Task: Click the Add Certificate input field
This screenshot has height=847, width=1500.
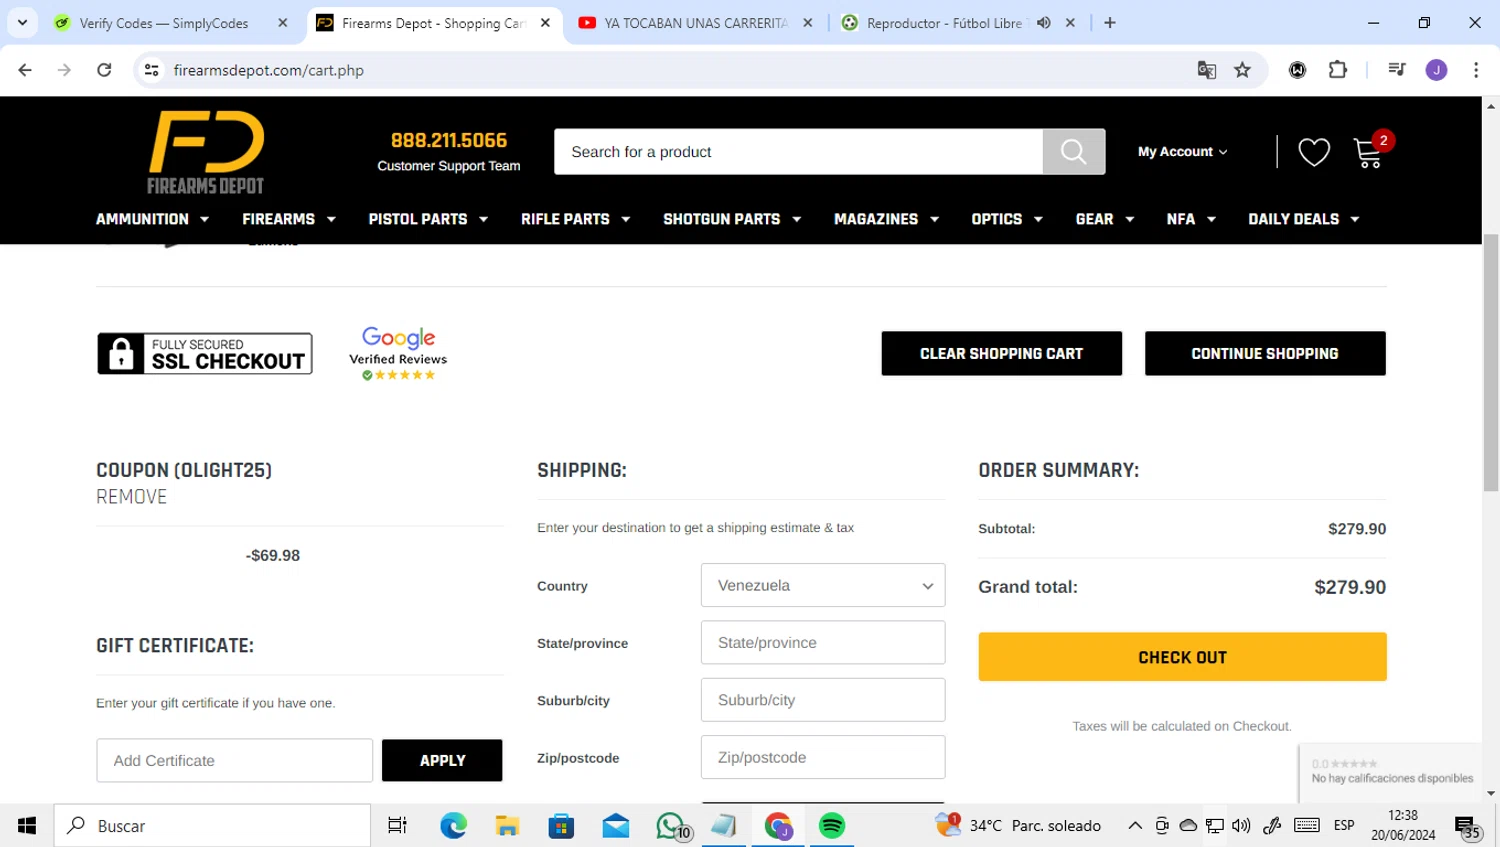Action: [x=235, y=760]
